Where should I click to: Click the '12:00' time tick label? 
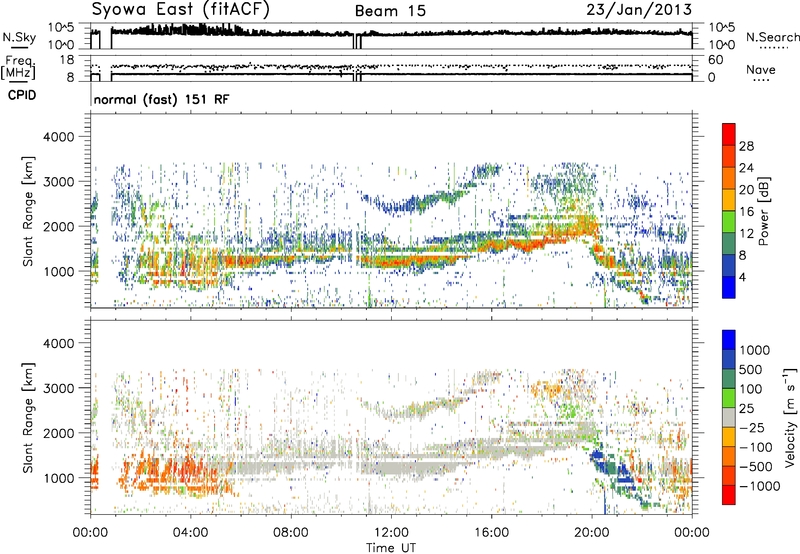[x=391, y=533]
